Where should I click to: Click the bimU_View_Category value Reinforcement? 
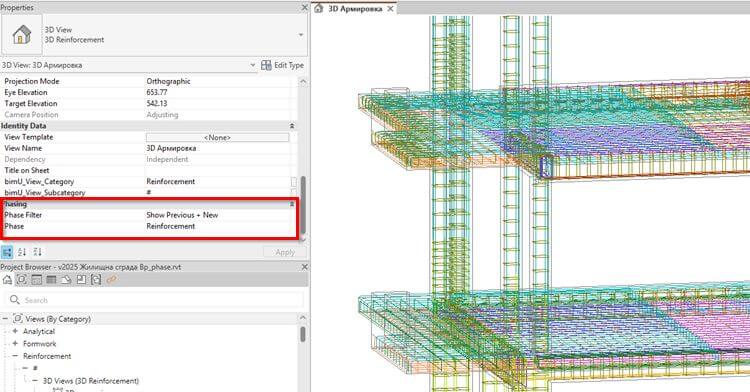coord(218,182)
